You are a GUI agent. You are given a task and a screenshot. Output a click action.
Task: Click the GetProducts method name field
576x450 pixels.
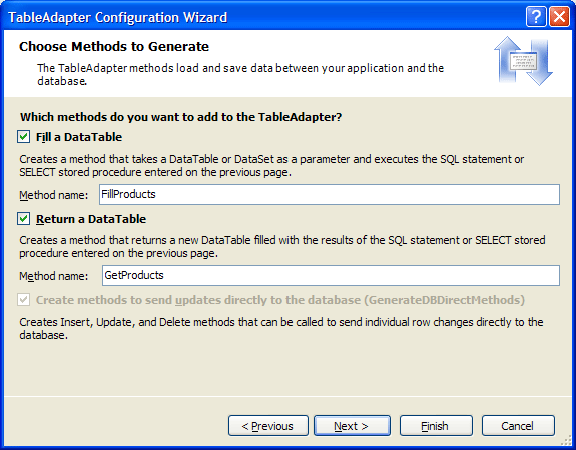coord(331,275)
